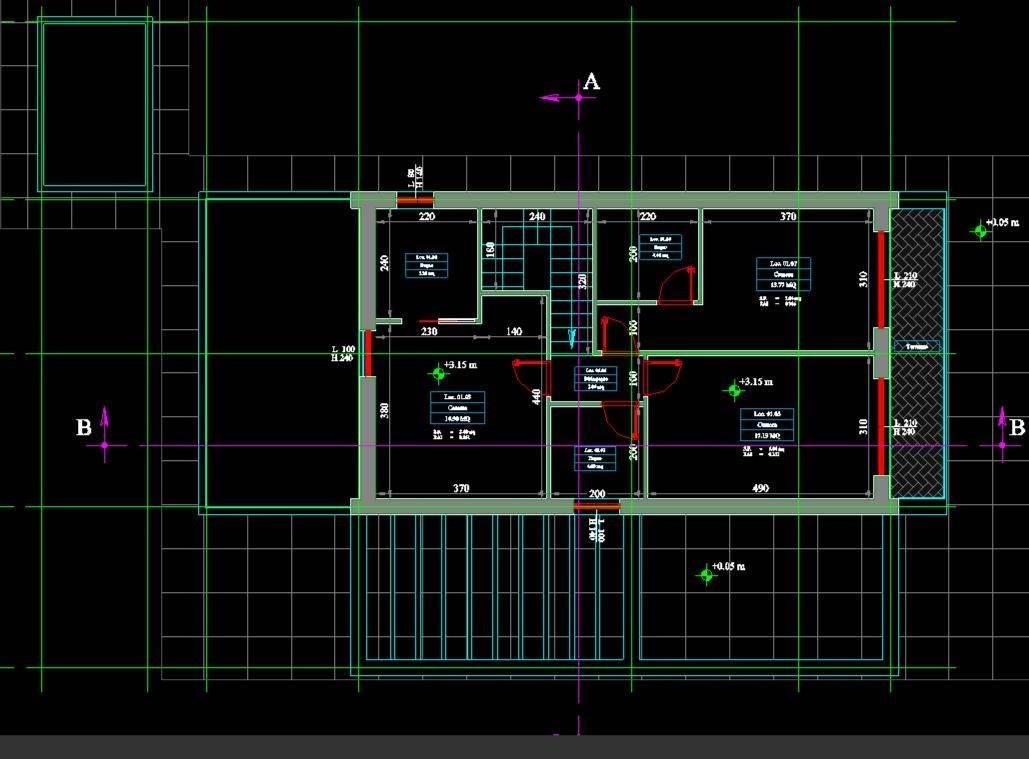Select the horizontal 200 dimension above bottom window
The height and width of the screenshot is (759, 1029).
pos(597,493)
